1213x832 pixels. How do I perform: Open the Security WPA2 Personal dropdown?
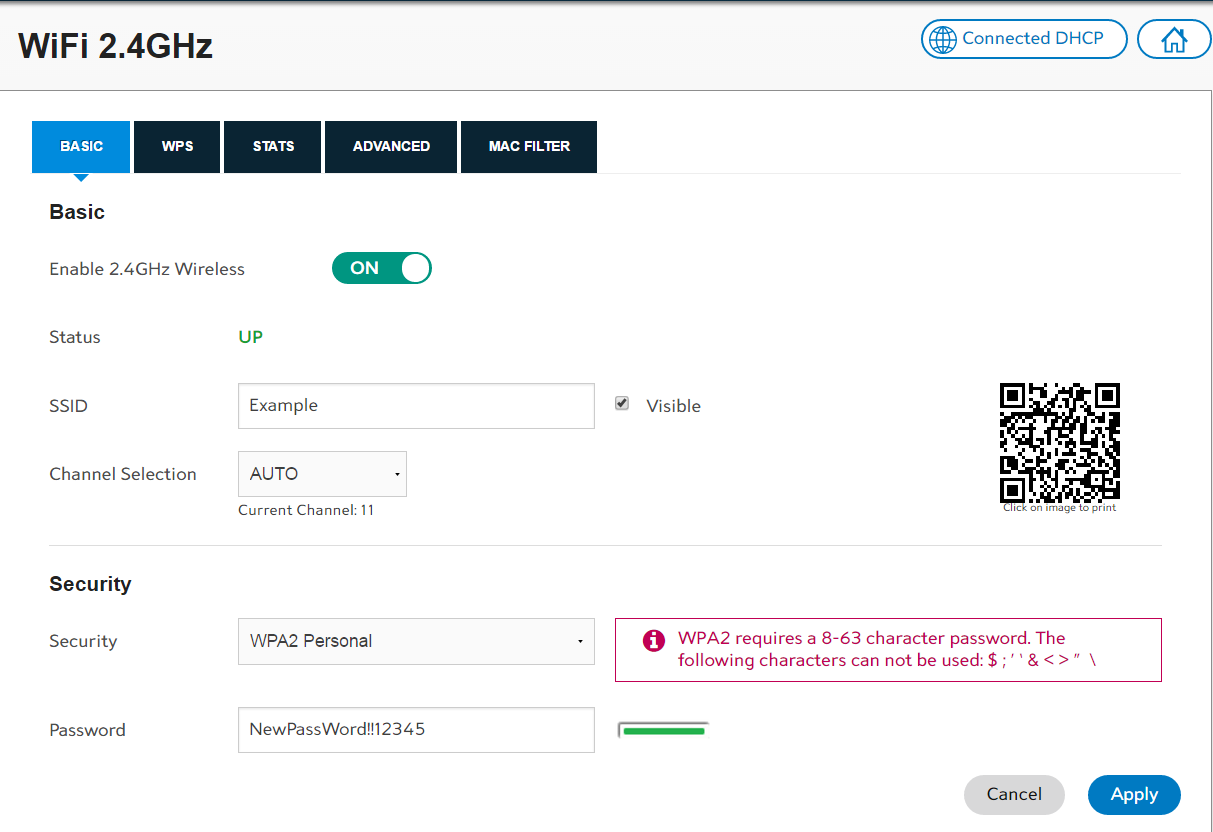coord(416,641)
